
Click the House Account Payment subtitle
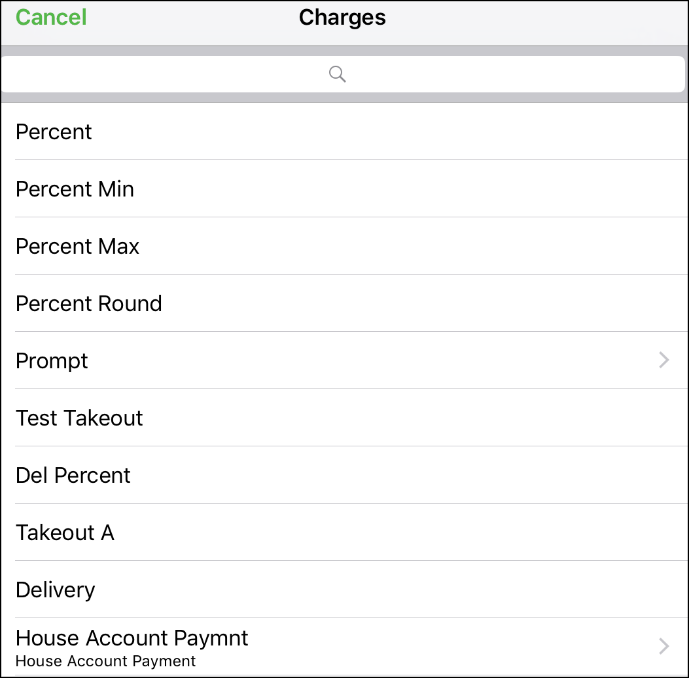coord(105,661)
